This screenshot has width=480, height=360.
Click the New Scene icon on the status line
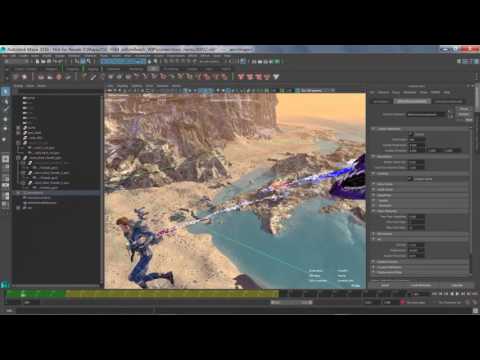37,61
